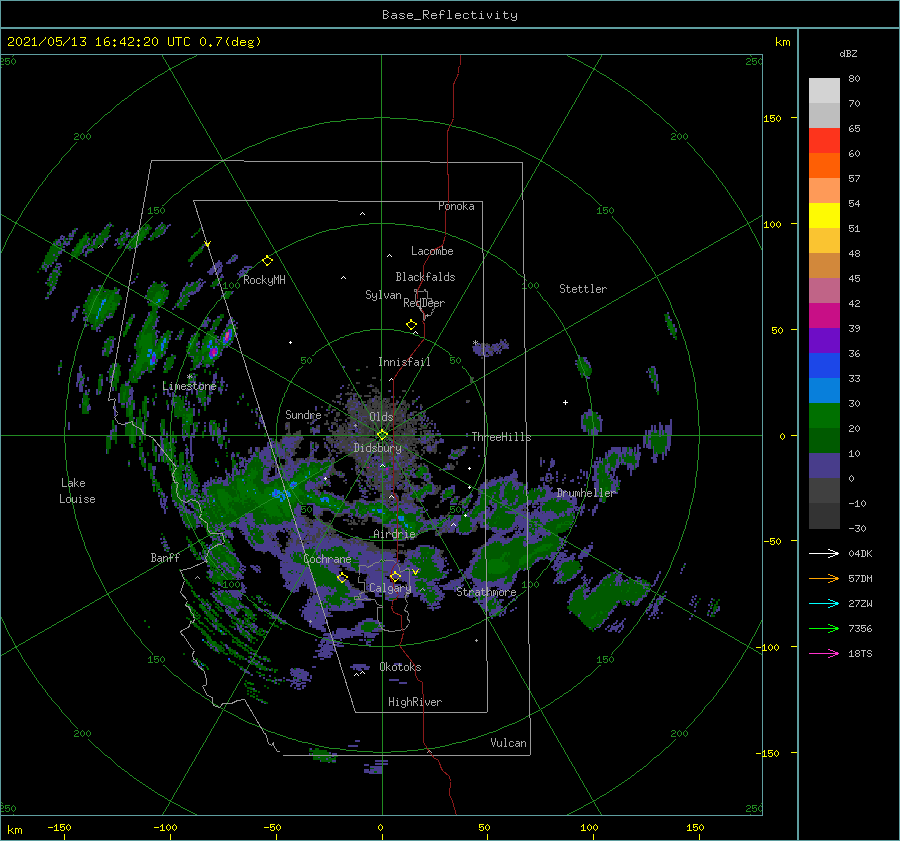The image size is (900, 841).
Task: Select the magenta 39-42 dBZ swatch
Action: [824, 316]
